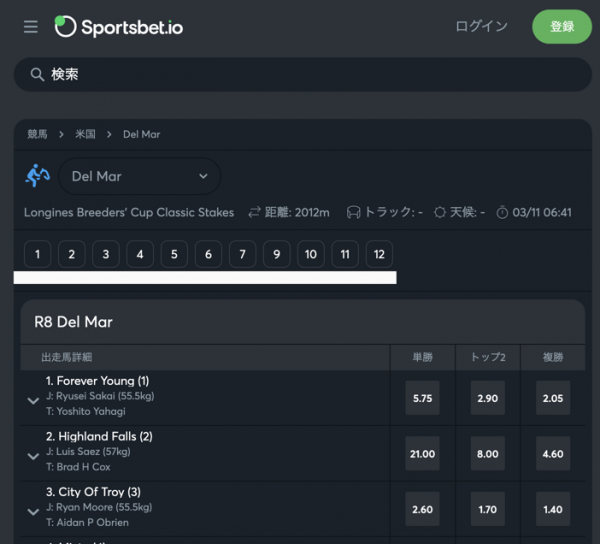
Task: Open the hamburger menu
Action: 31,27
